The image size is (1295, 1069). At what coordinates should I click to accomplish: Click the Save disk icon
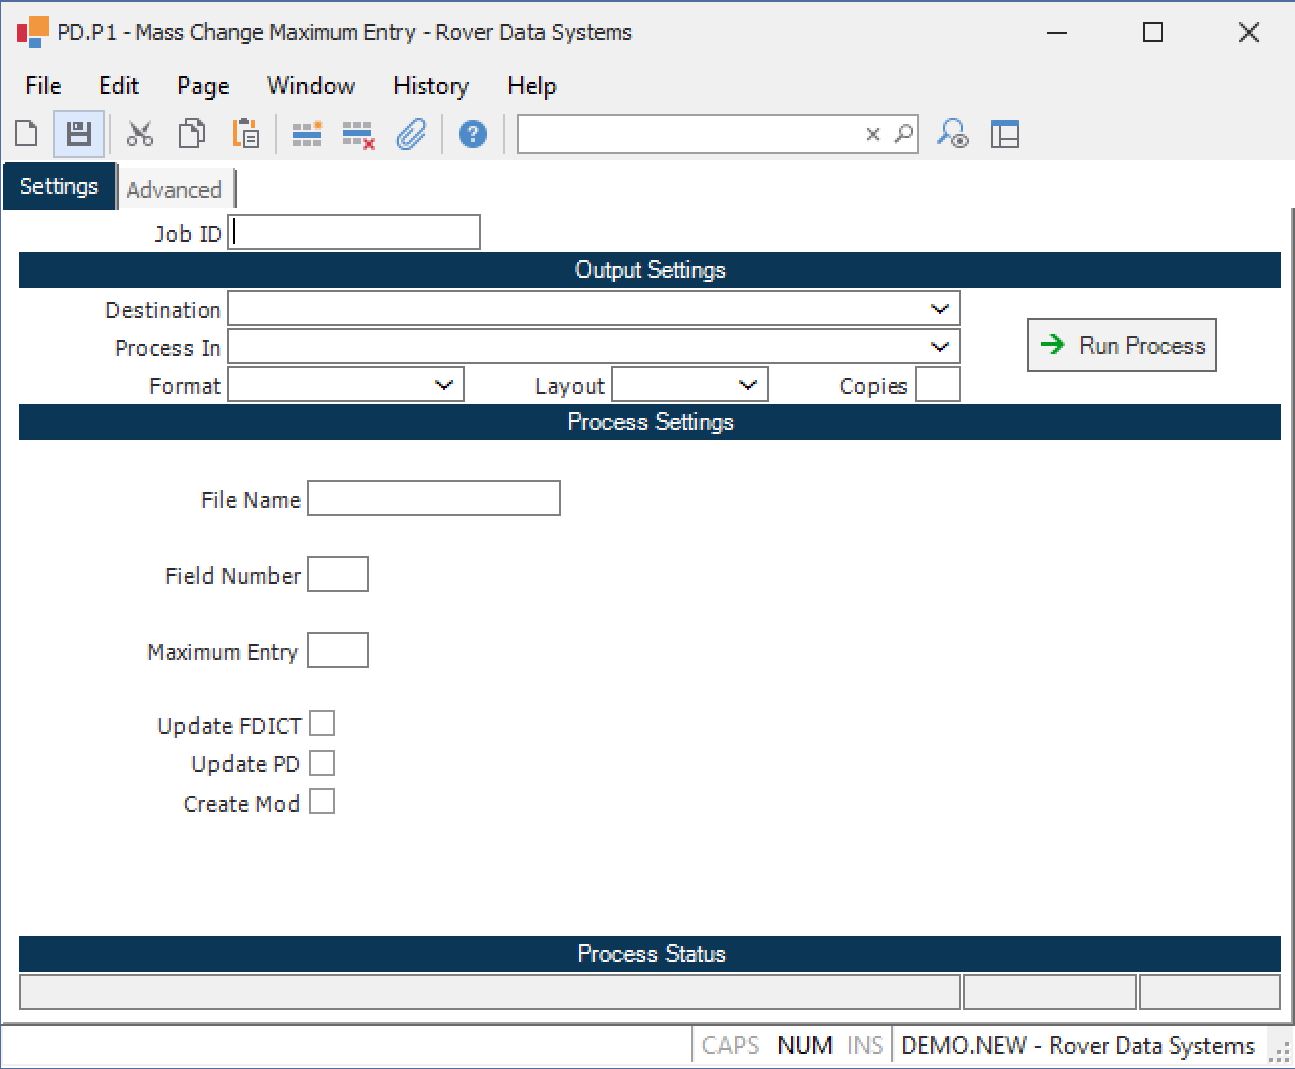click(79, 134)
